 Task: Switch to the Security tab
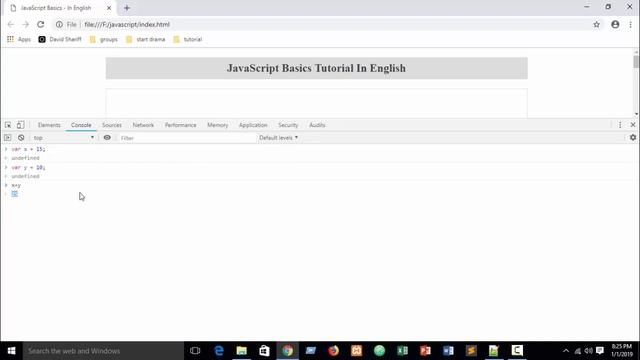pos(288,125)
